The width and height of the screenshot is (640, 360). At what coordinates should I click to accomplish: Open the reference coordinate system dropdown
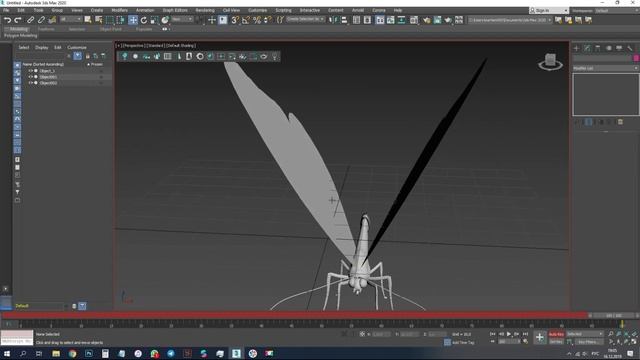[182, 19]
